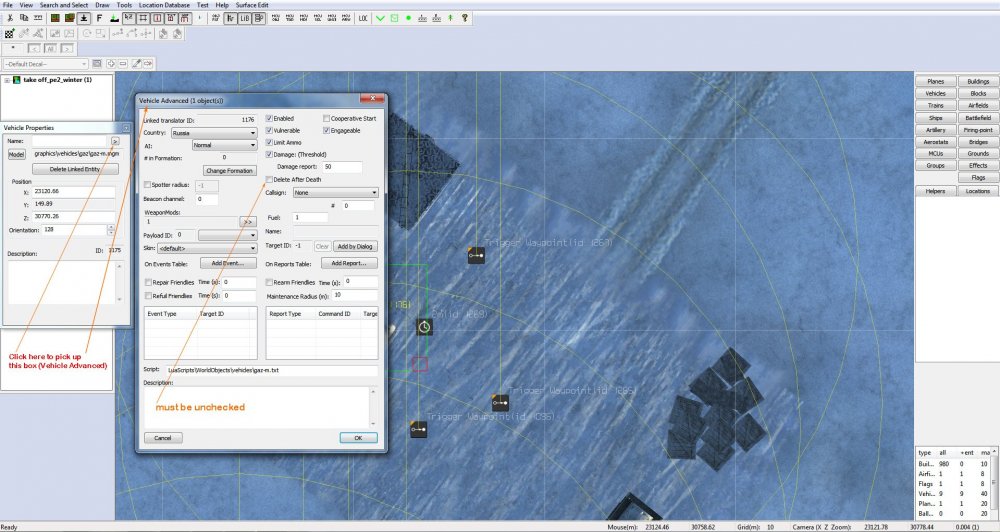1000x532 pixels.
Task: Click the question mark icon in toolbar
Action: [465, 18]
